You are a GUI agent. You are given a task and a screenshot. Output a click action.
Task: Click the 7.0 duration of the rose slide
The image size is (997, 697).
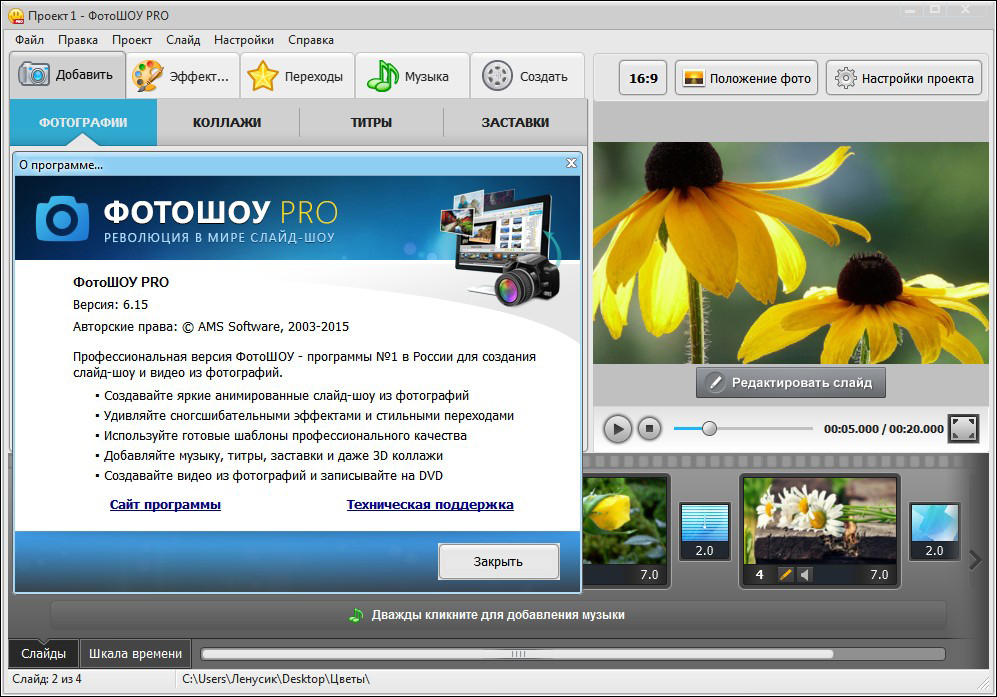(649, 574)
